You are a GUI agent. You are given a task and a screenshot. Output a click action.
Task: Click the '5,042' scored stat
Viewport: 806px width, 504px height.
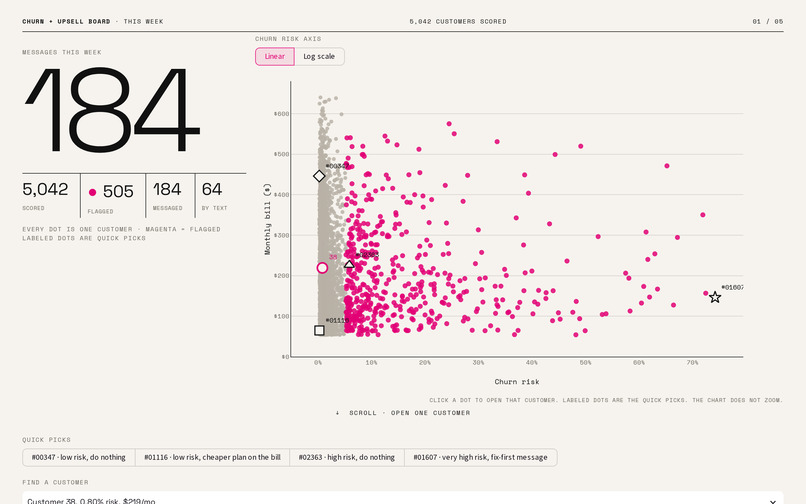[x=45, y=189]
